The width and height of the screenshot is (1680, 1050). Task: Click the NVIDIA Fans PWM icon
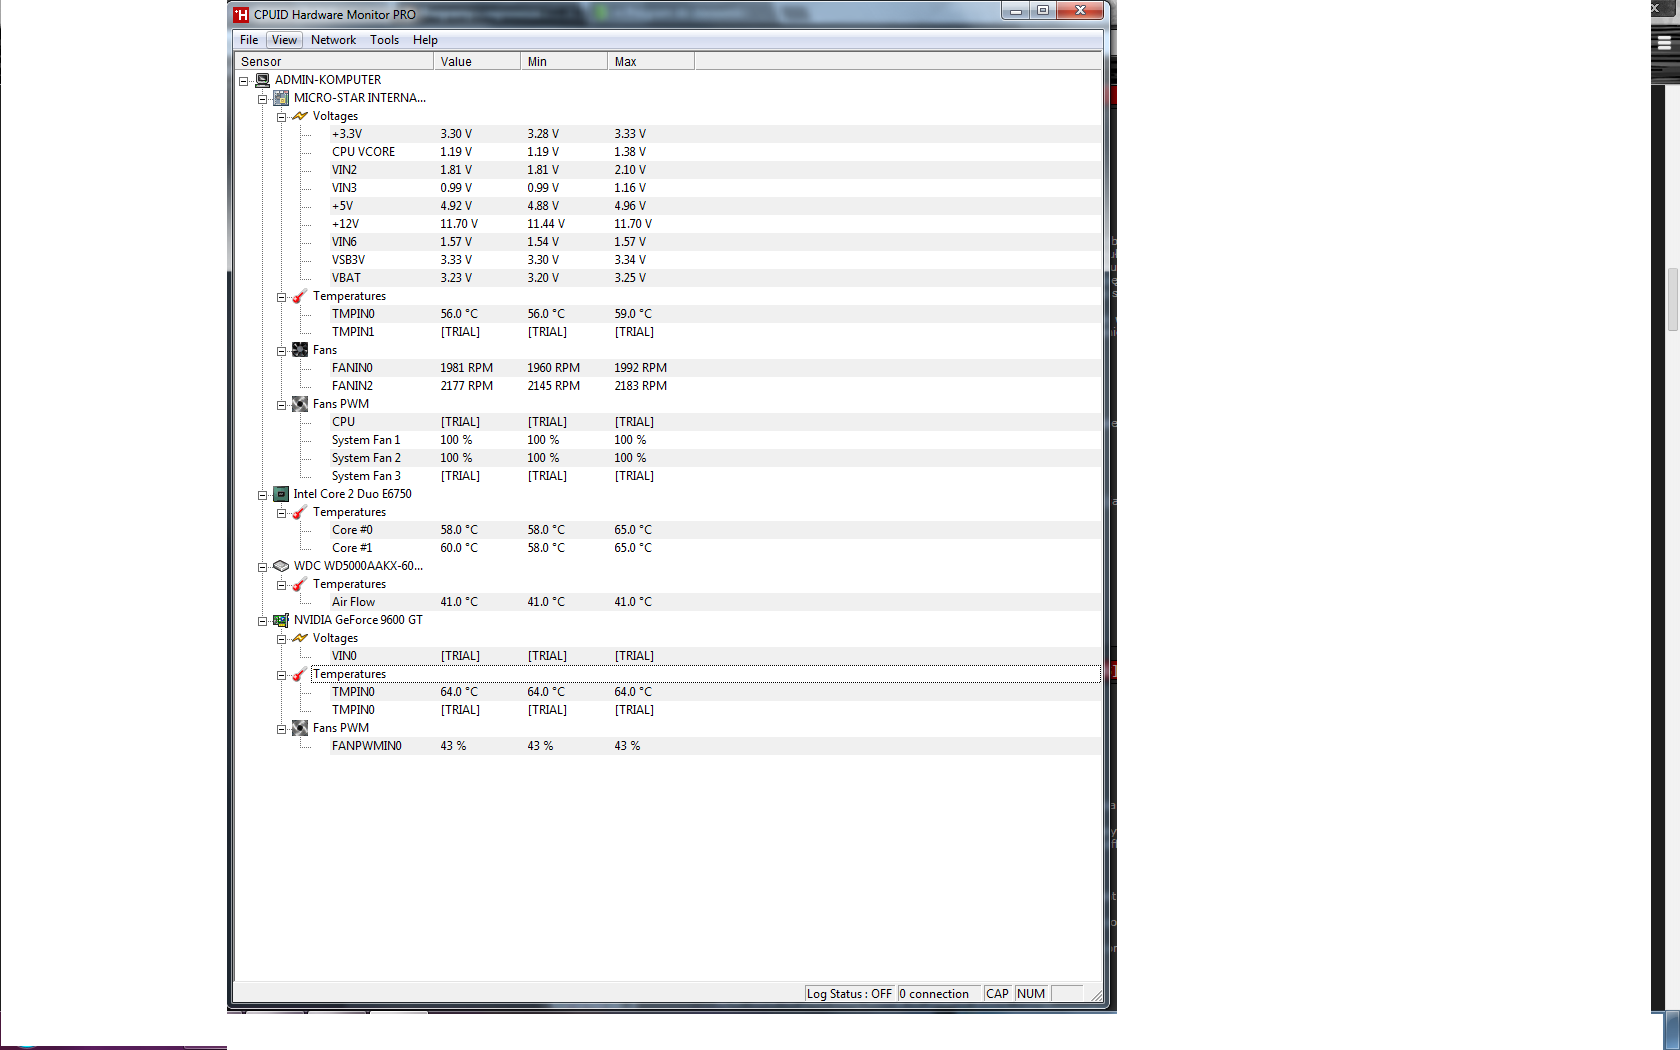300,728
